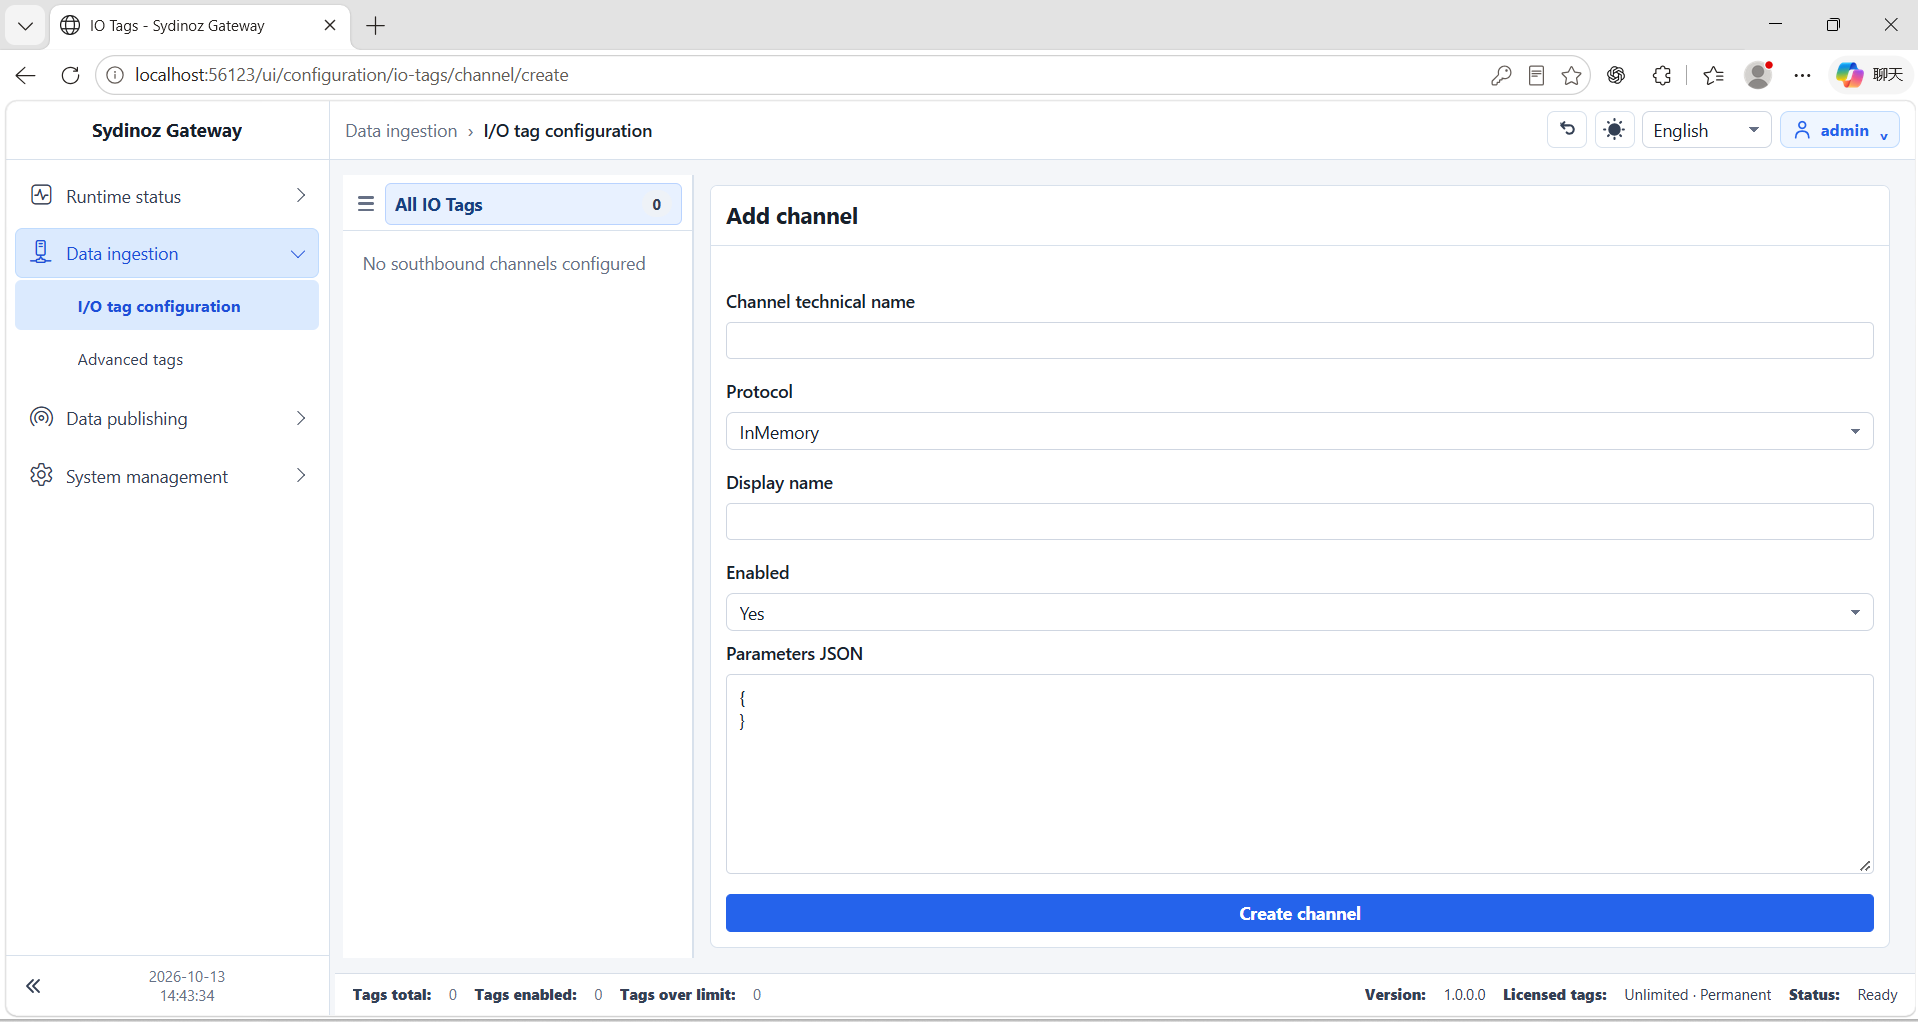Viewport: 1918px width, 1022px height.
Task: Click the Sydinoz Gateway title
Action: pos(167,131)
